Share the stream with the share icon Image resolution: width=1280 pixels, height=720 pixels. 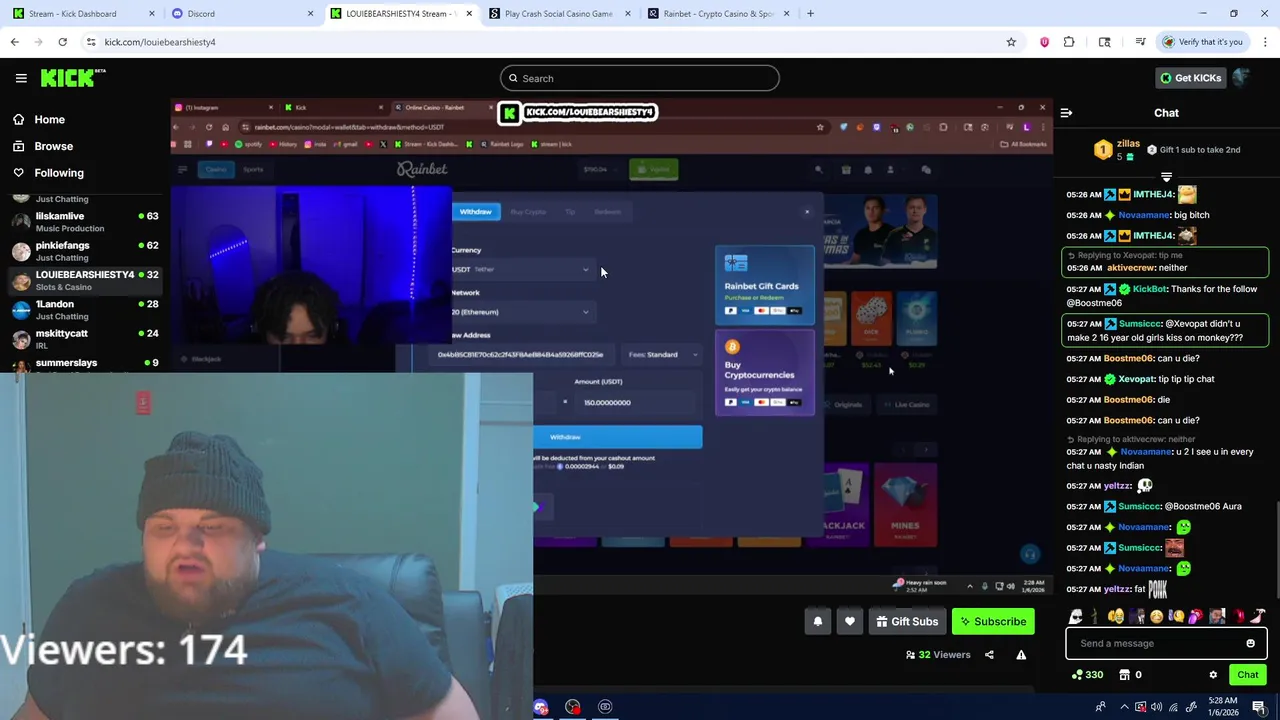(x=989, y=655)
